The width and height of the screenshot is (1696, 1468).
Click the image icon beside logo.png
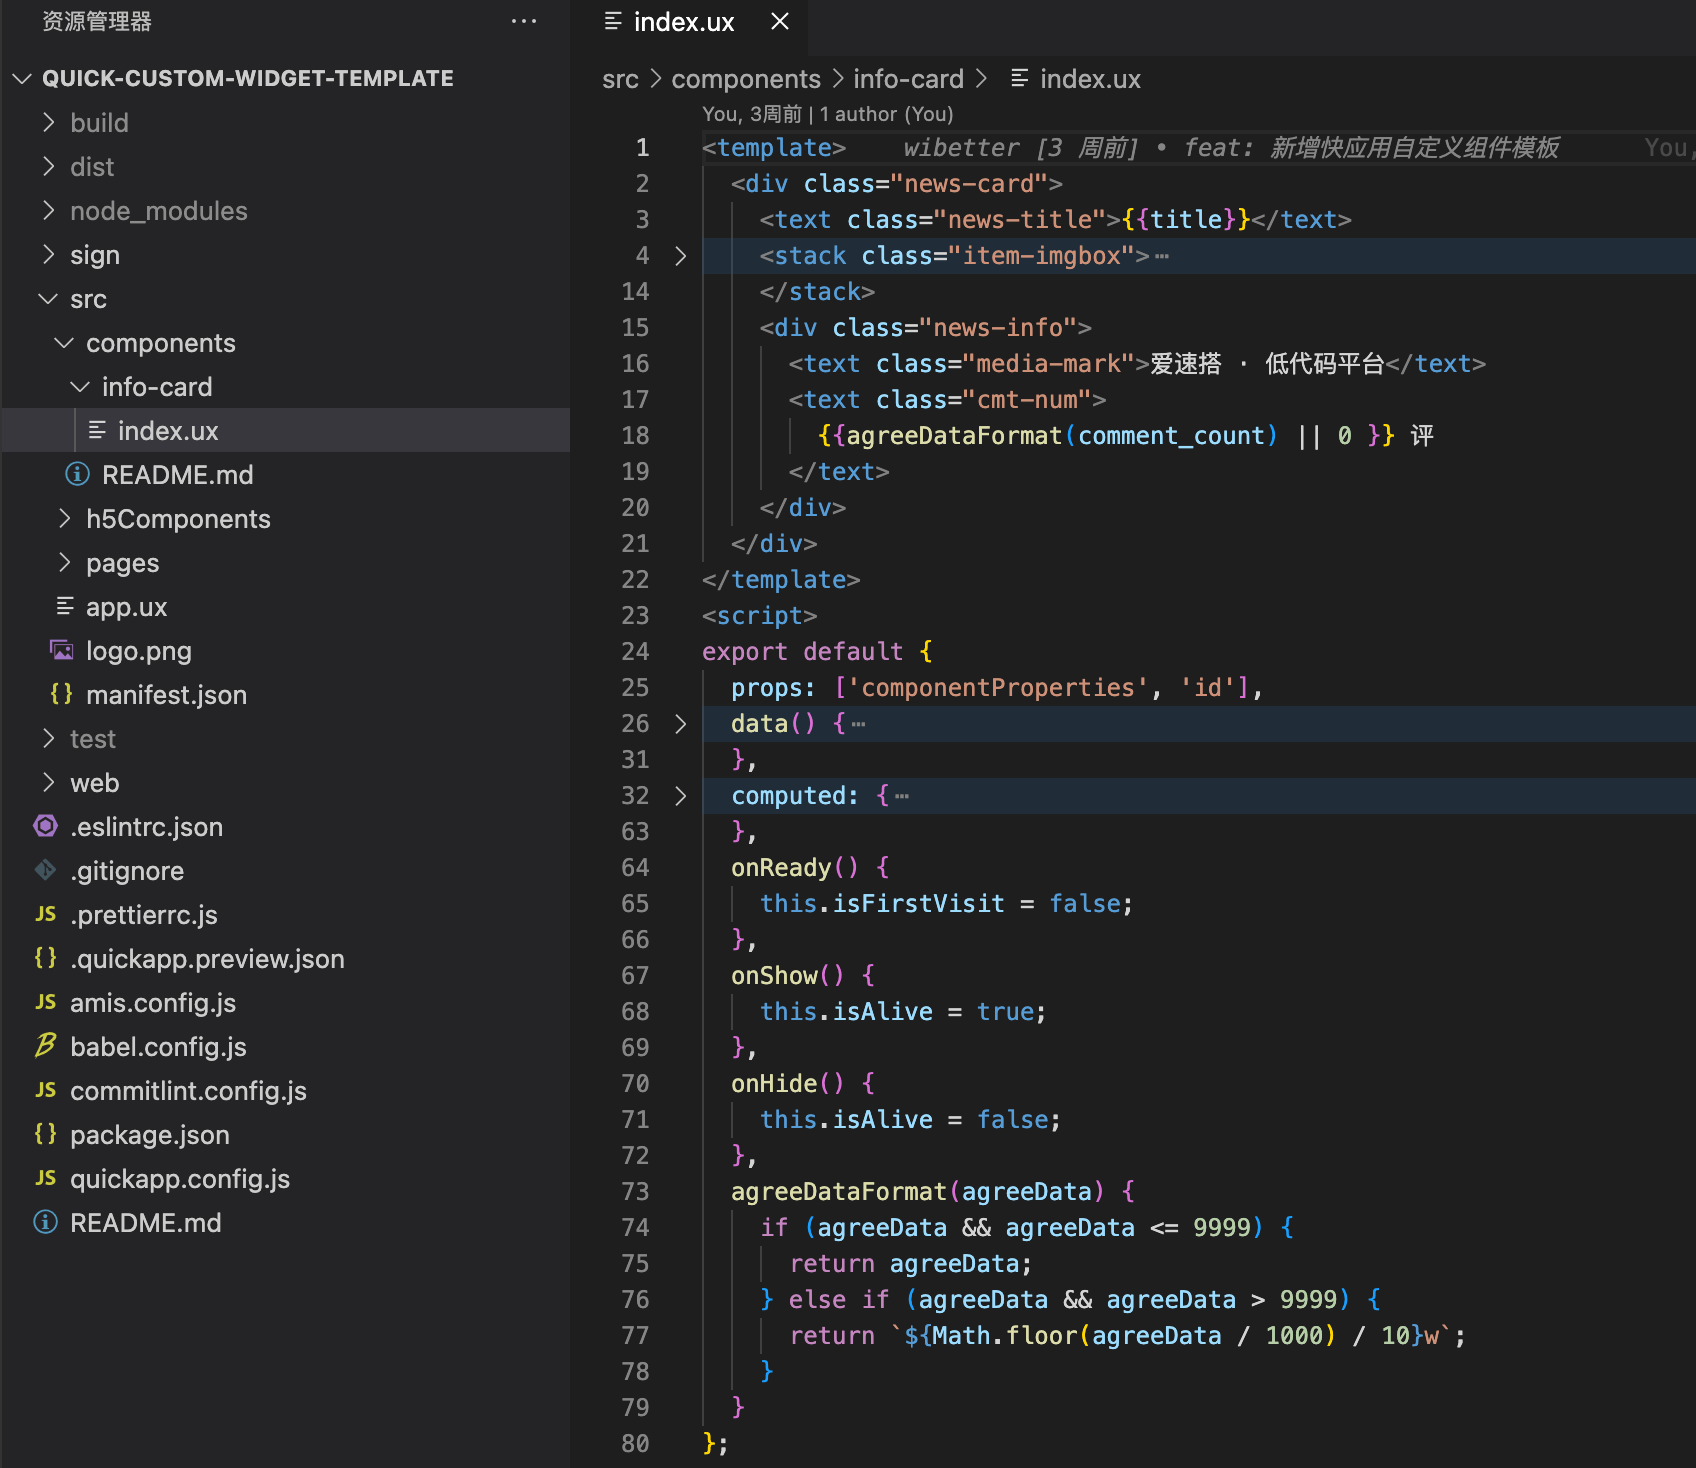62,650
